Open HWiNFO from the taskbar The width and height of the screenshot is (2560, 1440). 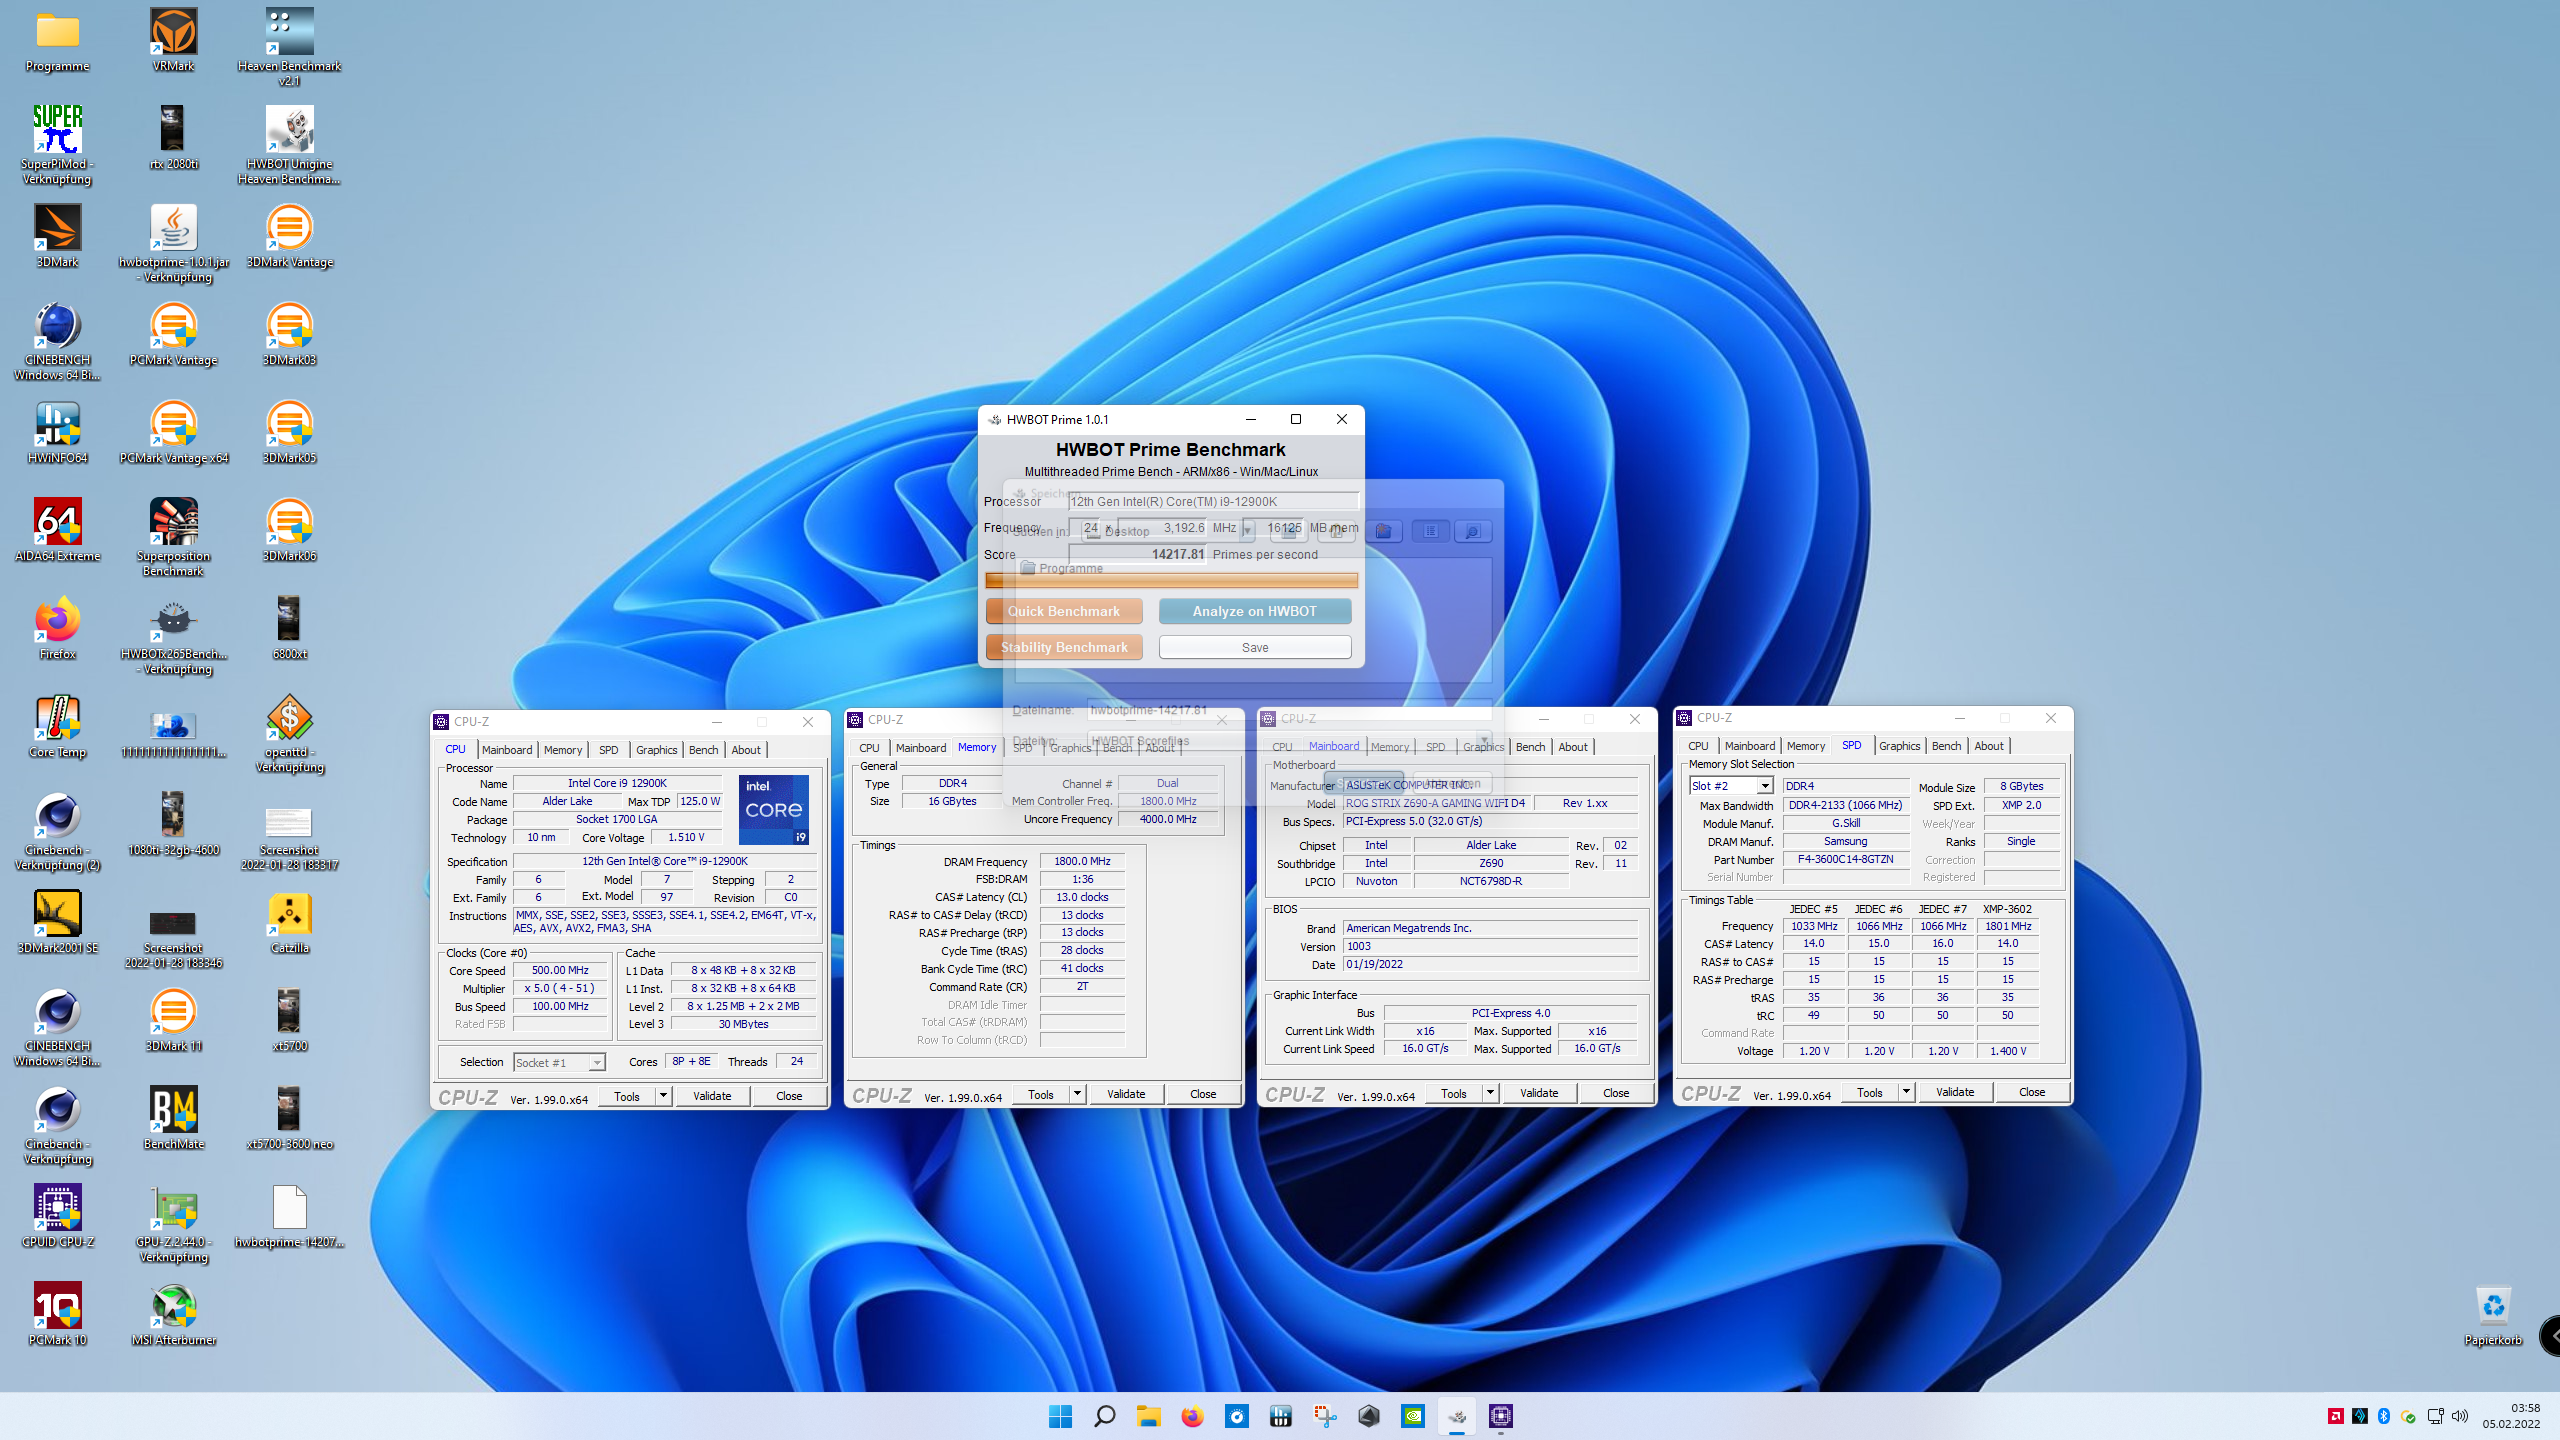tap(1281, 1416)
